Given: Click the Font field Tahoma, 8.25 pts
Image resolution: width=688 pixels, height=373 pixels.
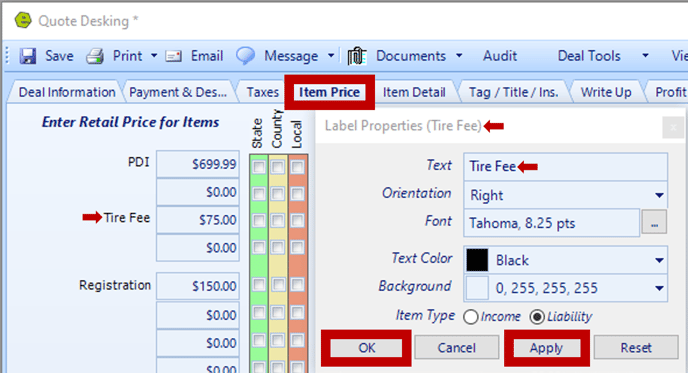Looking at the screenshot, I should pos(552,223).
